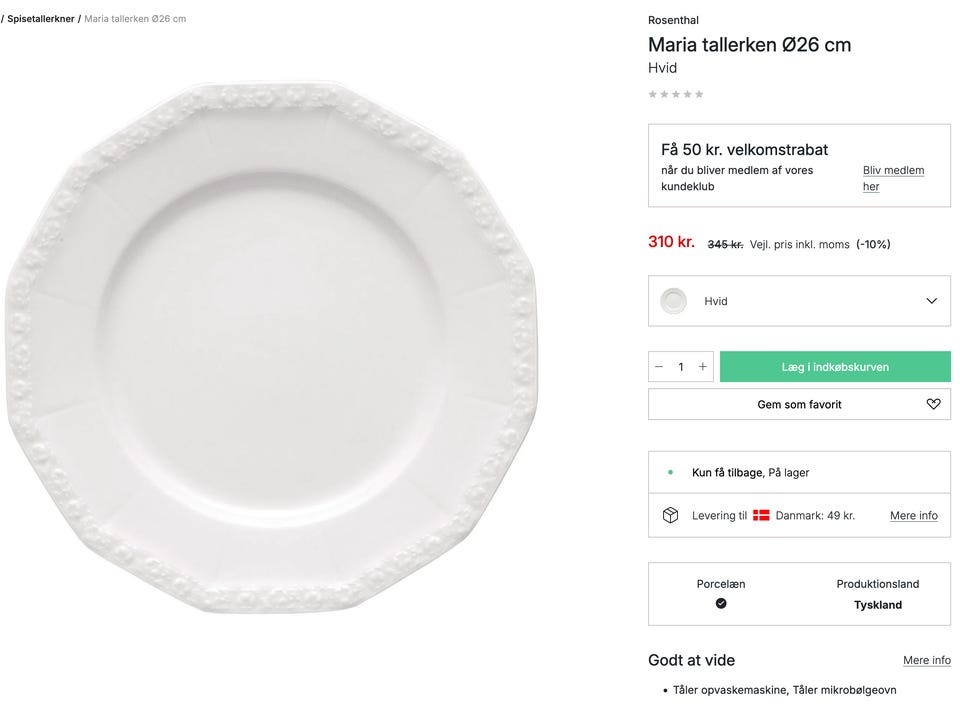The height and width of the screenshot is (717, 960).
Task: Select the white plate color swatch
Action: coord(674,301)
